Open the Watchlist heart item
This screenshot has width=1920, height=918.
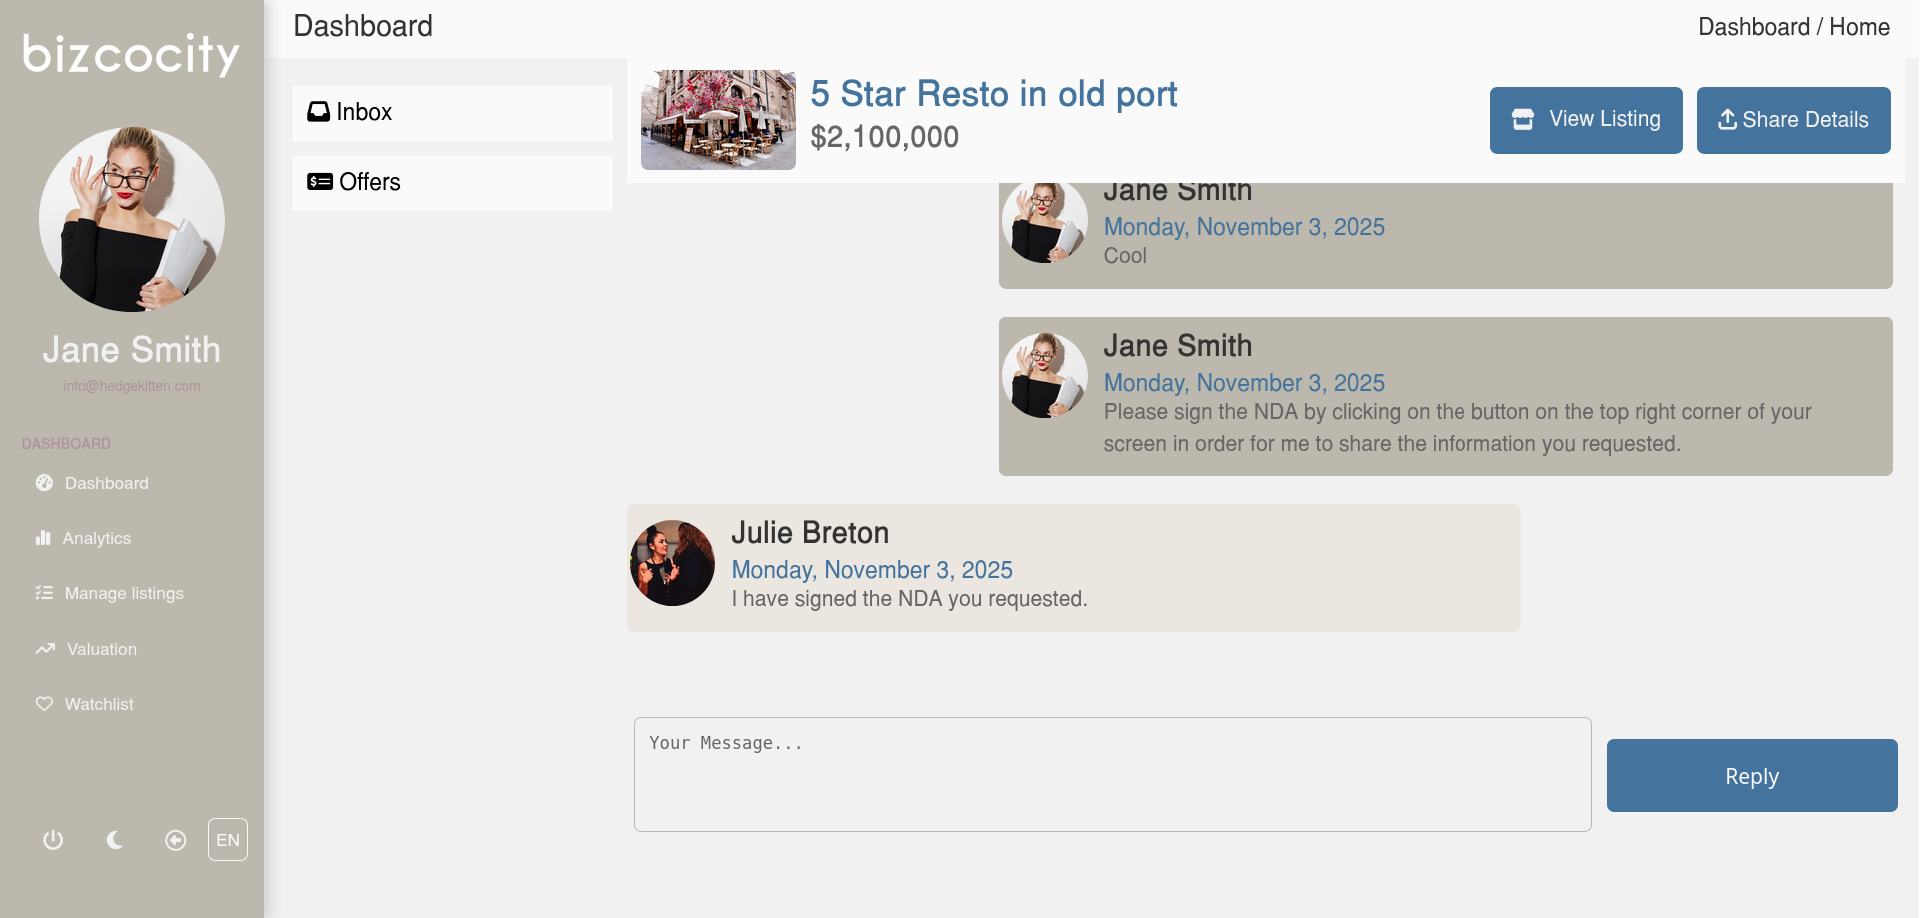pos(98,704)
